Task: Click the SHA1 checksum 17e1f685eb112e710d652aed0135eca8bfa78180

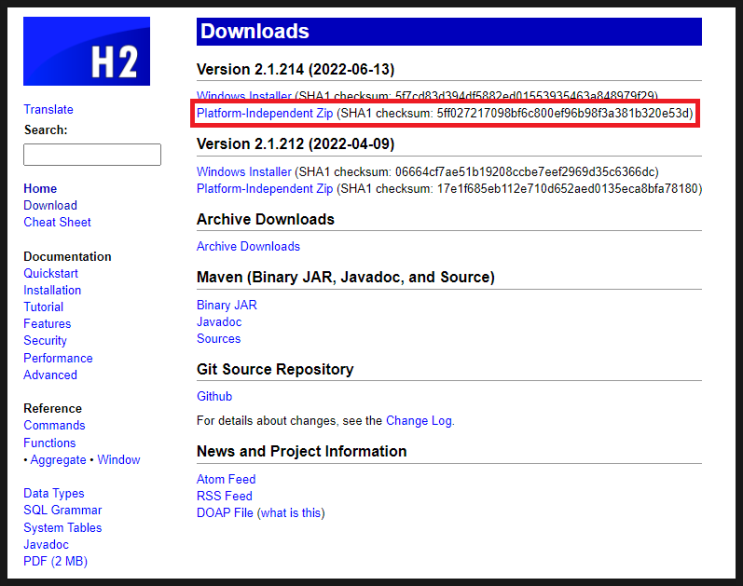Action: tap(567, 189)
